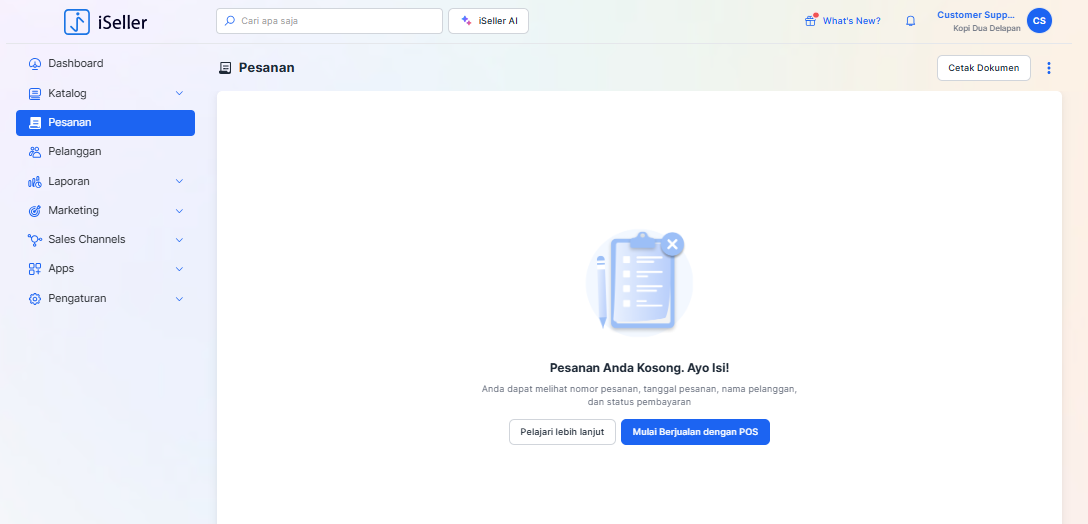Expand the Apps submenu chevron
Screen dimensions: 1088x524
tap(180, 269)
